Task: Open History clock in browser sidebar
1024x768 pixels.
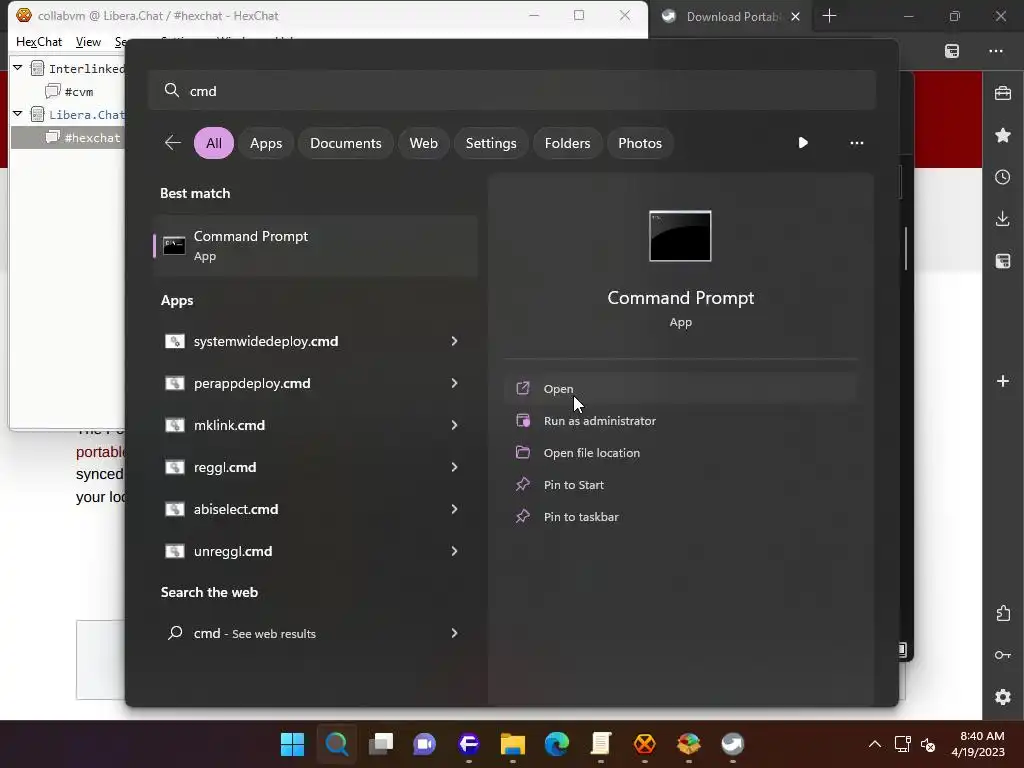Action: (x=1002, y=177)
